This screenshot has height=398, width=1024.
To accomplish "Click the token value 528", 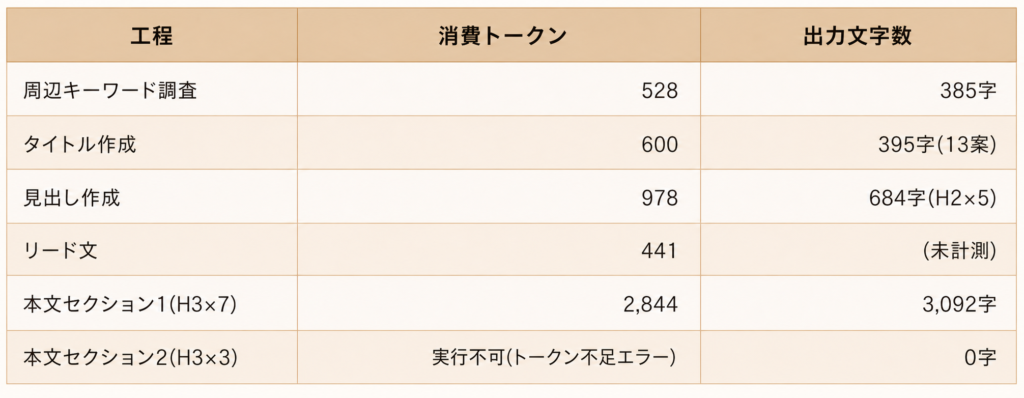I will click(x=660, y=90).
